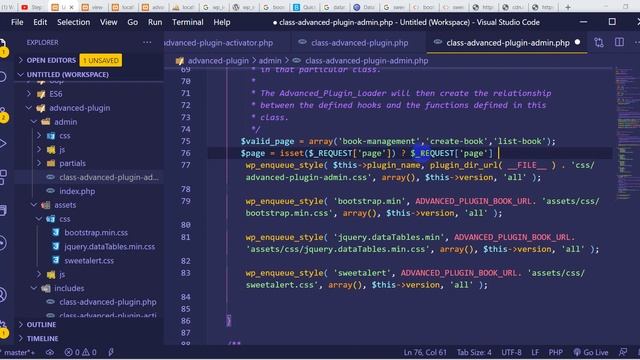Click the feedback icon in status bar
640x360 pixels.
623,352
